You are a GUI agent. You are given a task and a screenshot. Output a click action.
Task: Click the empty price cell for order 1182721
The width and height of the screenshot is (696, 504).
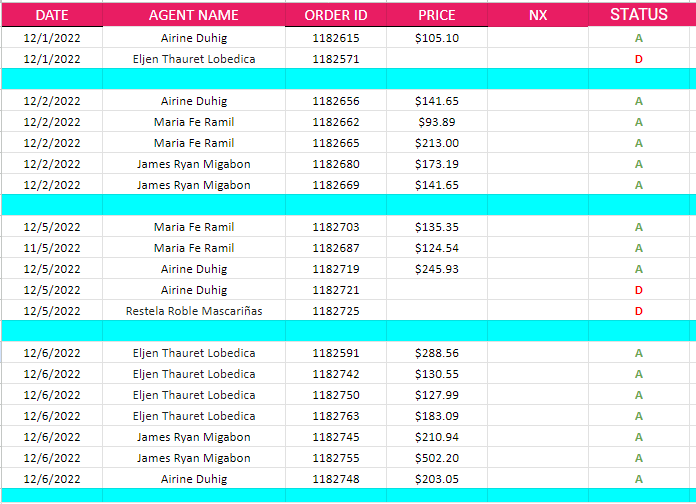point(436,290)
